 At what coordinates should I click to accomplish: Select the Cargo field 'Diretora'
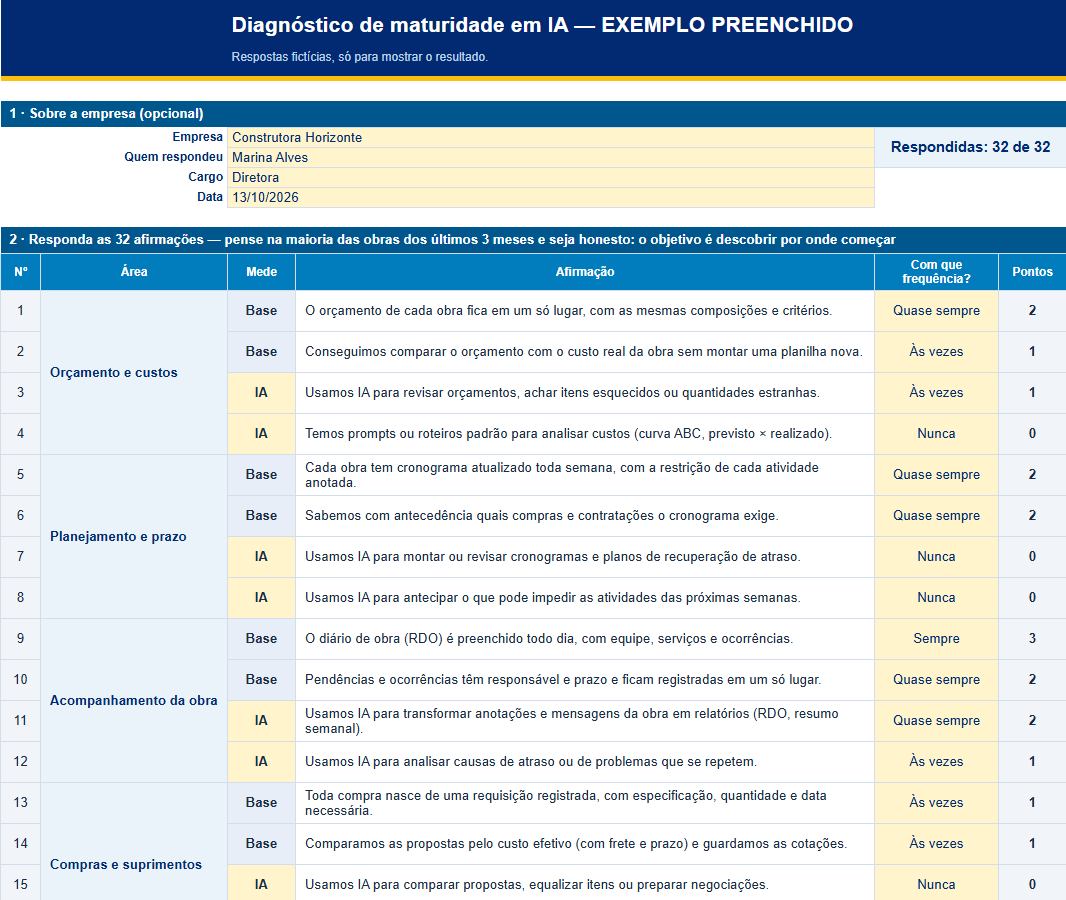tap(551, 177)
